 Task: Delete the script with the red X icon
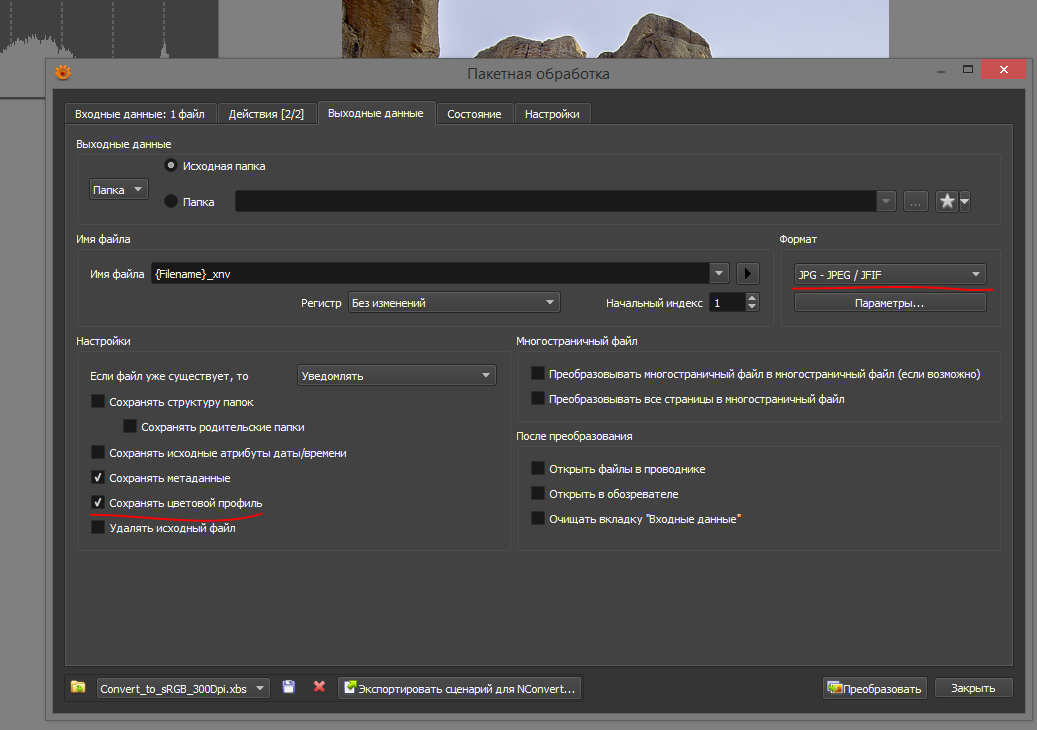320,688
